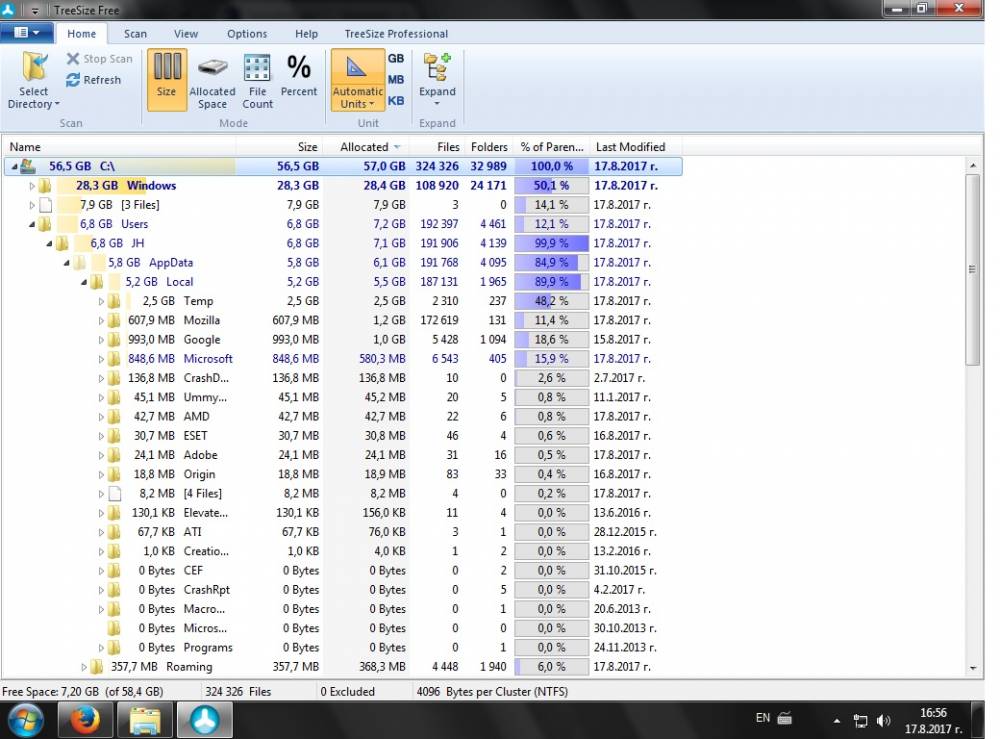Screen dimensions: 1000x739
Task: Sort by the % of Parent column
Action: pos(552,147)
